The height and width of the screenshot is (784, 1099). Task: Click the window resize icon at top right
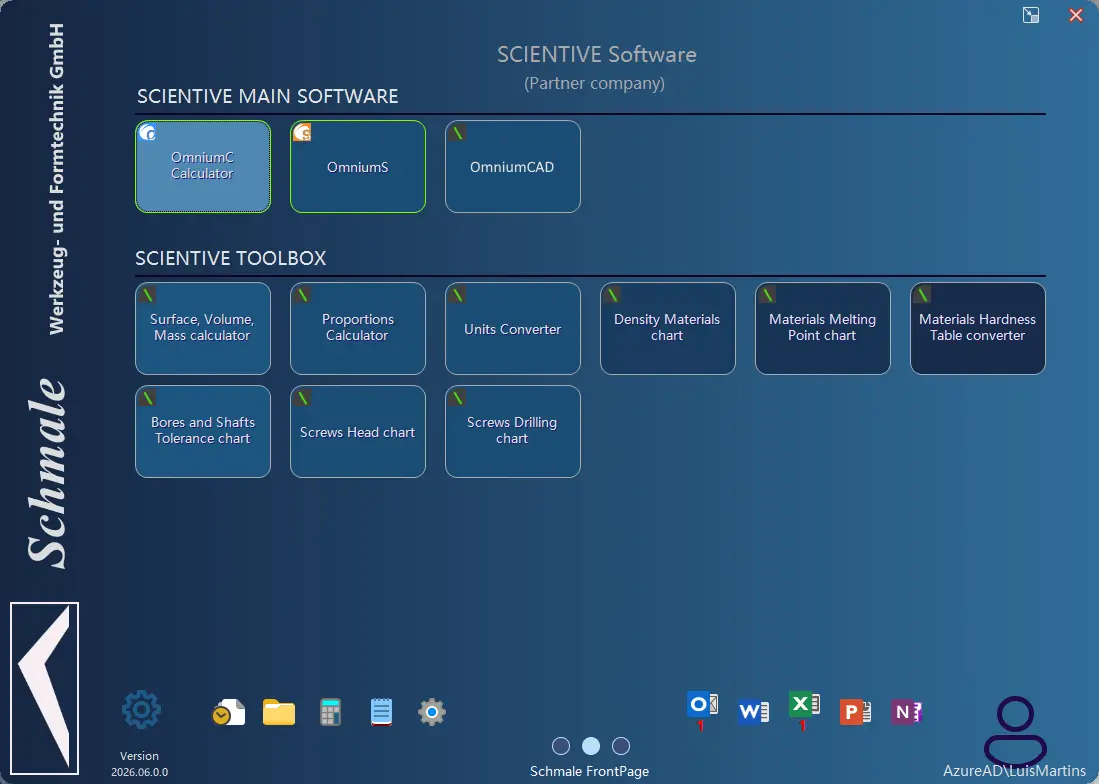1031,15
